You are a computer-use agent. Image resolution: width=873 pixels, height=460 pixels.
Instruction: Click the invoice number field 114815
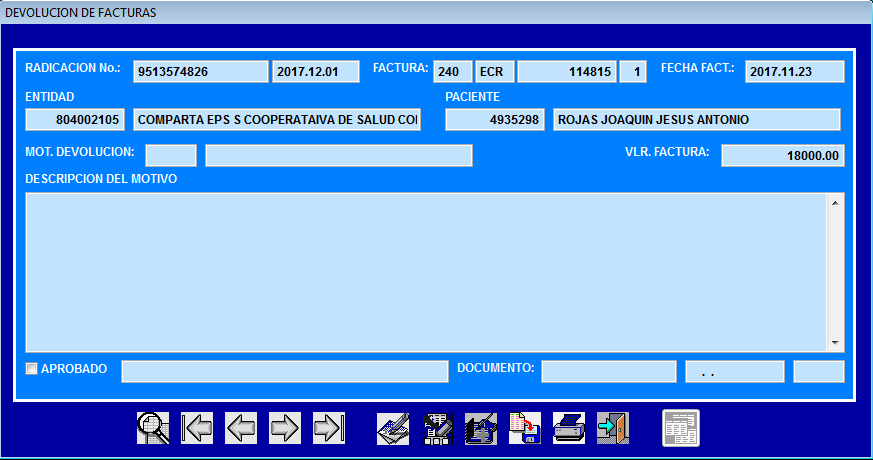[567, 72]
